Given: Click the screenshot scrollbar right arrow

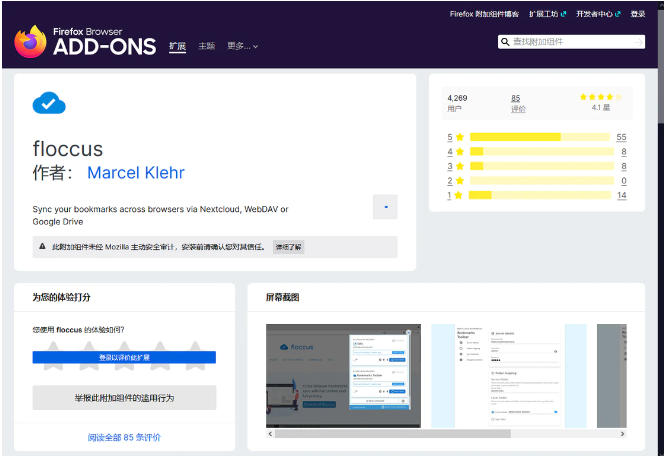Looking at the screenshot, I should coord(622,434).
